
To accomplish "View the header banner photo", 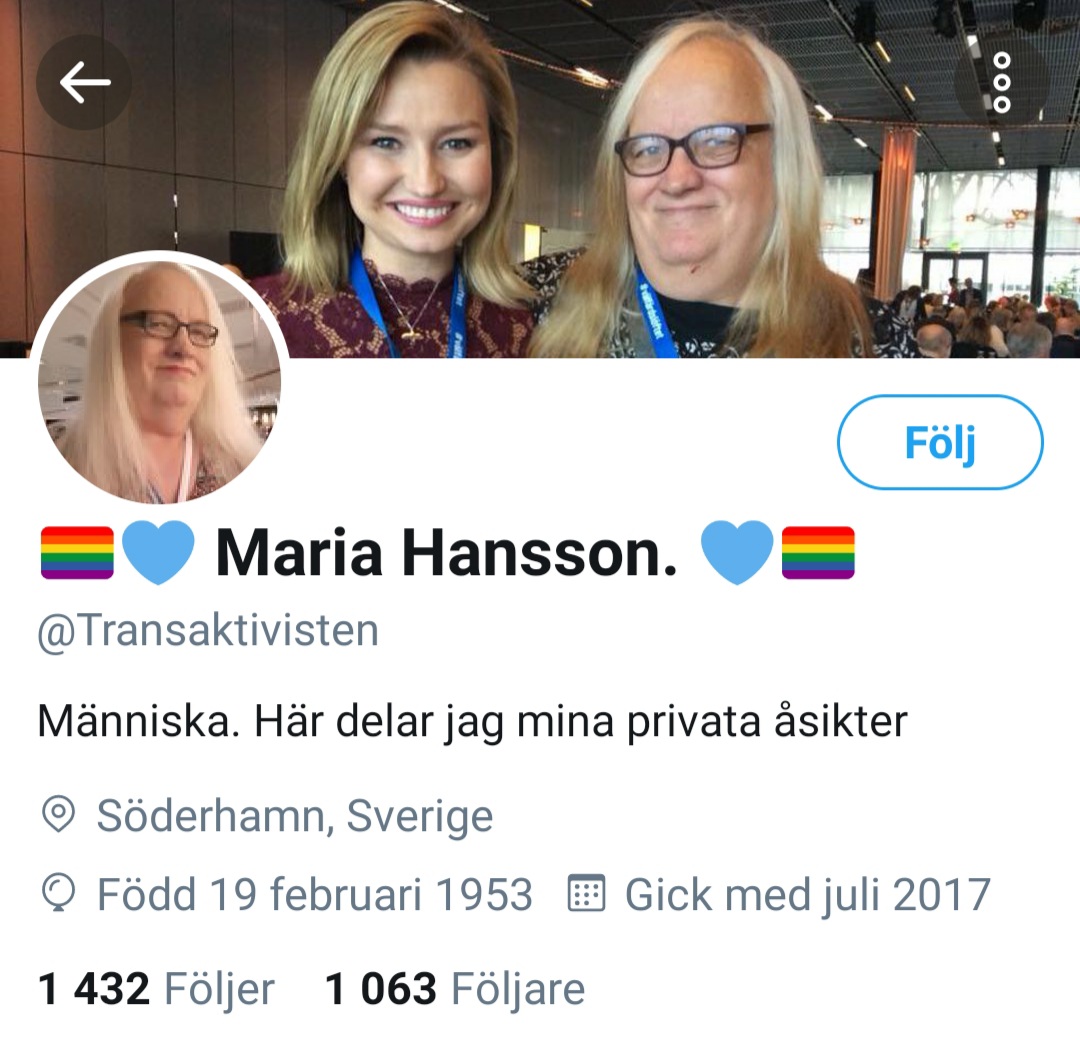I will pyautogui.click(x=540, y=179).
